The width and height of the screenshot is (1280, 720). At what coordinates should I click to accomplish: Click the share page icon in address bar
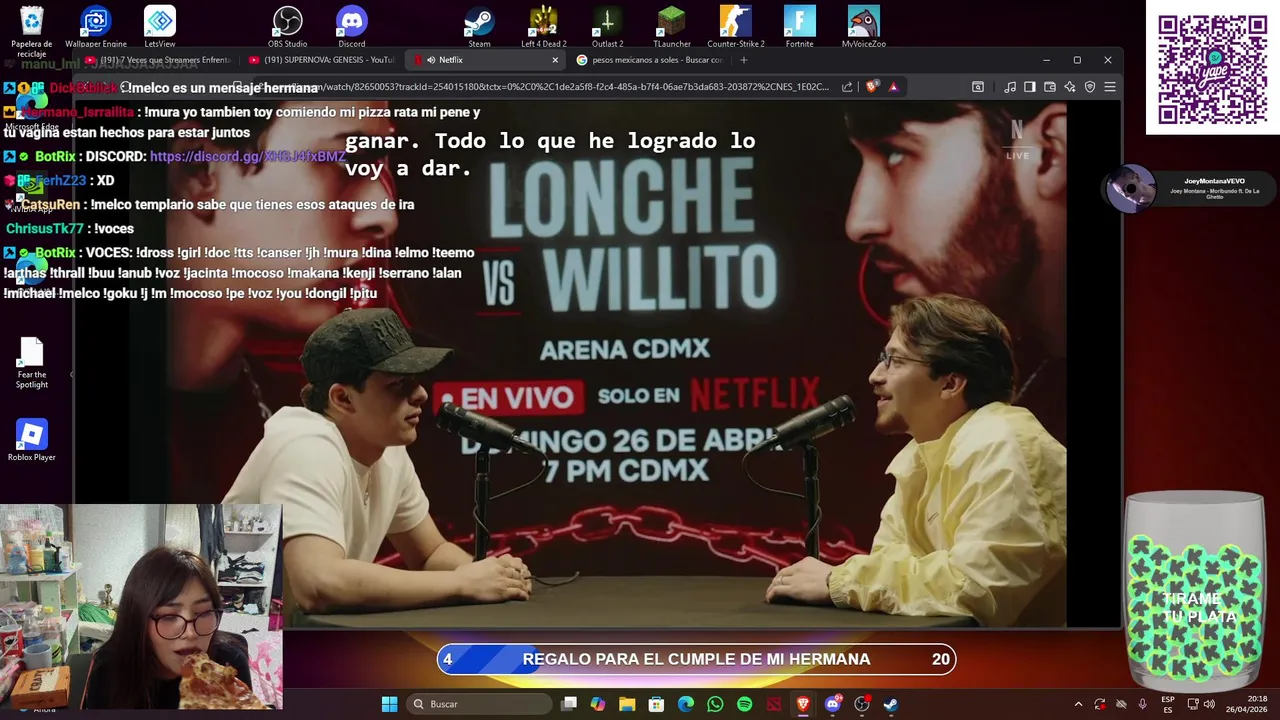pyautogui.click(x=847, y=87)
